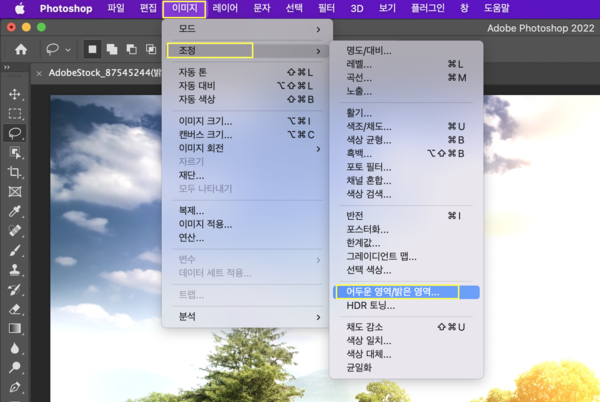Choose 자동 대비
Image resolution: width=600 pixels, height=402 pixels.
pyautogui.click(x=247, y=86)
